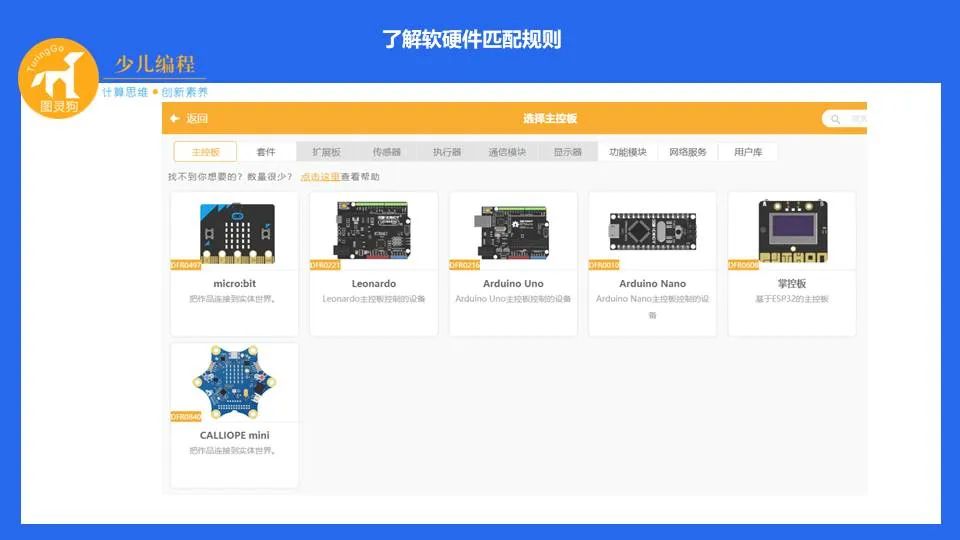Open the 套件 tab
The height and width of the screenshot is (540, 960).
point(266,152)
